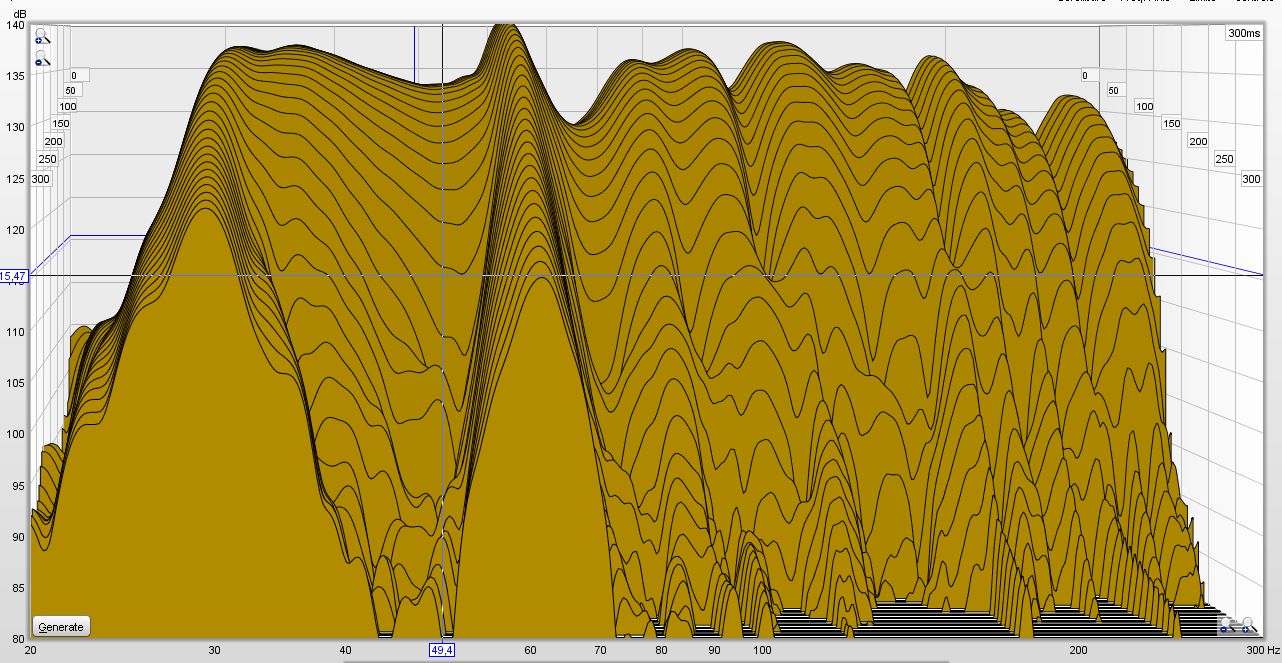This screenshot has width=1282, height=663.
Task: Click the 125 dB axis tick
Action: click(x=17, y=179)
